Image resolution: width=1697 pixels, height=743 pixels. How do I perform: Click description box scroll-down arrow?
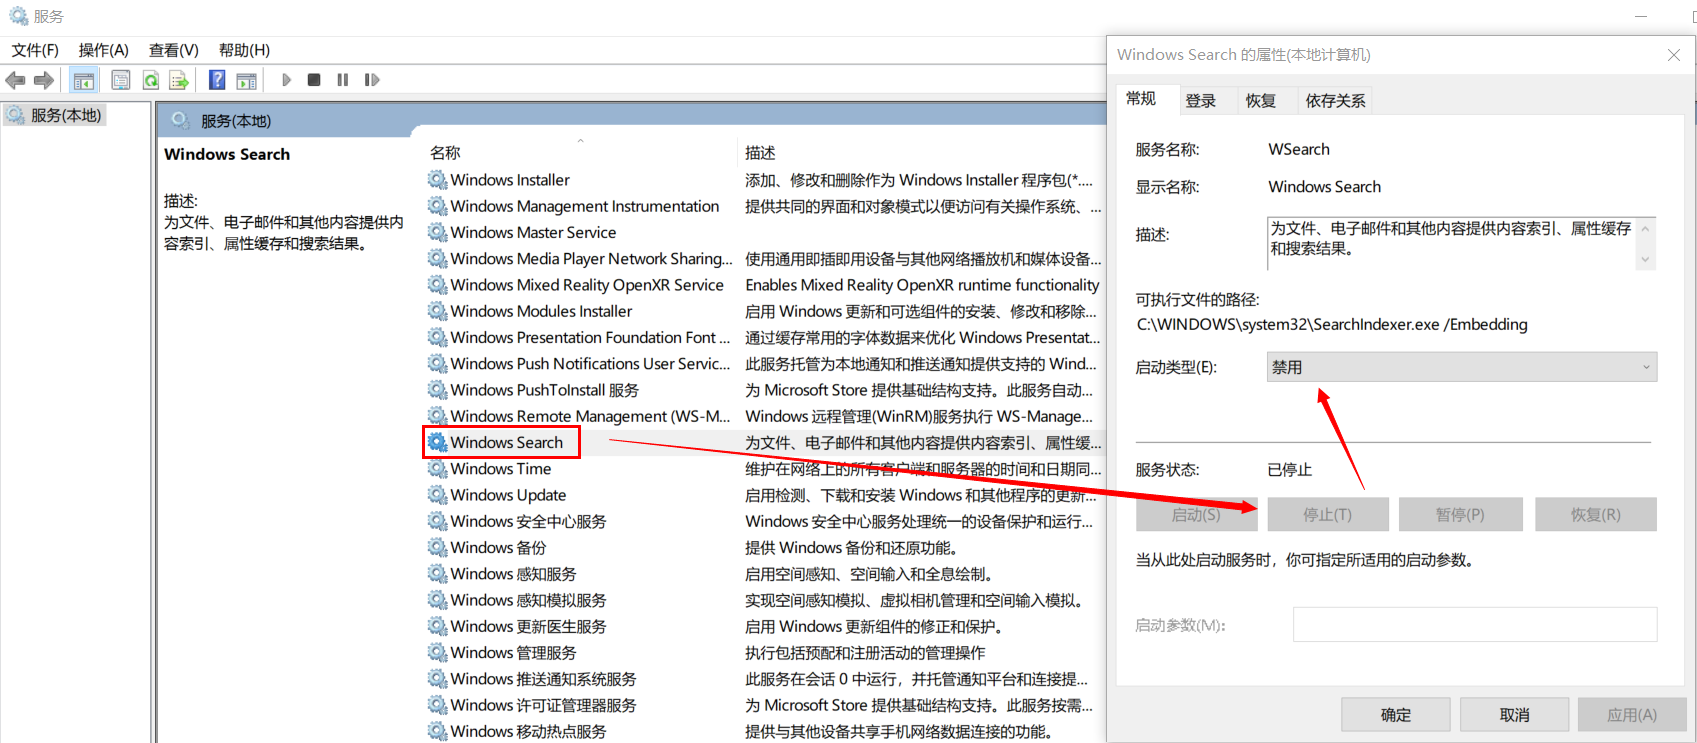tap(1645, 259)
